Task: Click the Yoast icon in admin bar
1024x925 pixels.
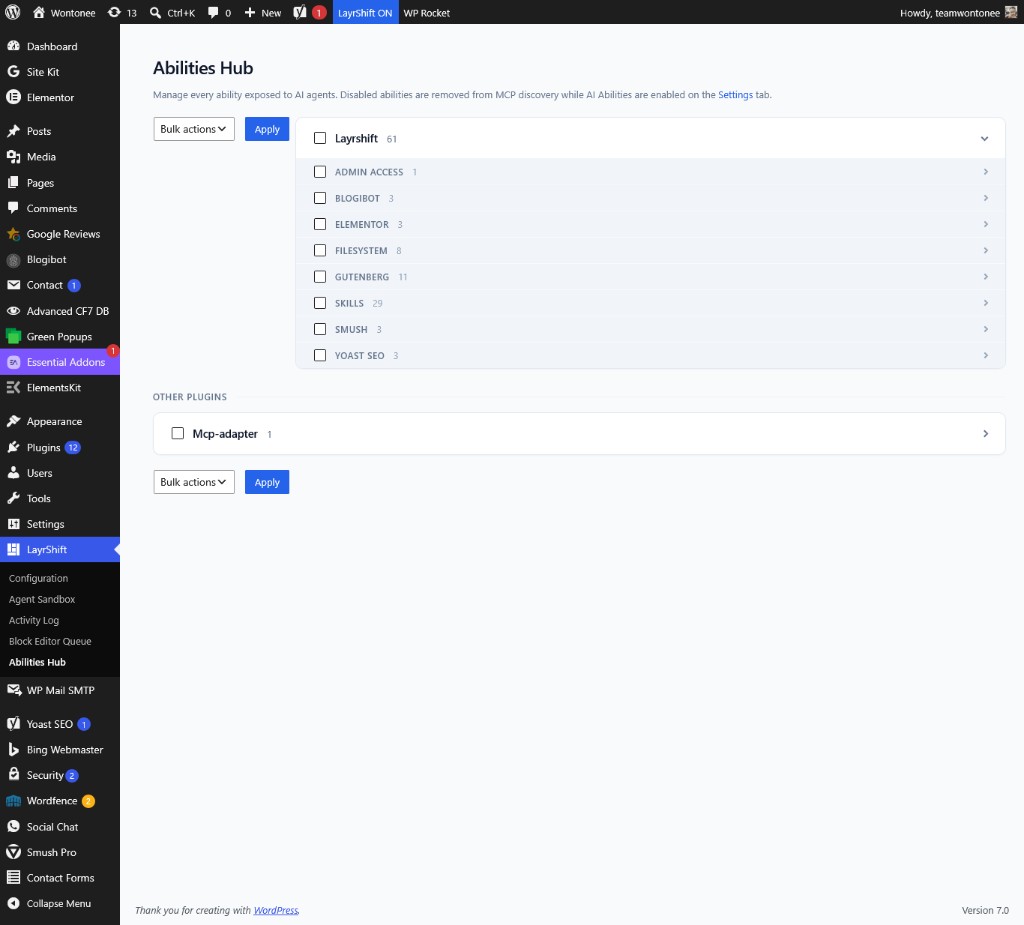Action: [x=300, y=12]
